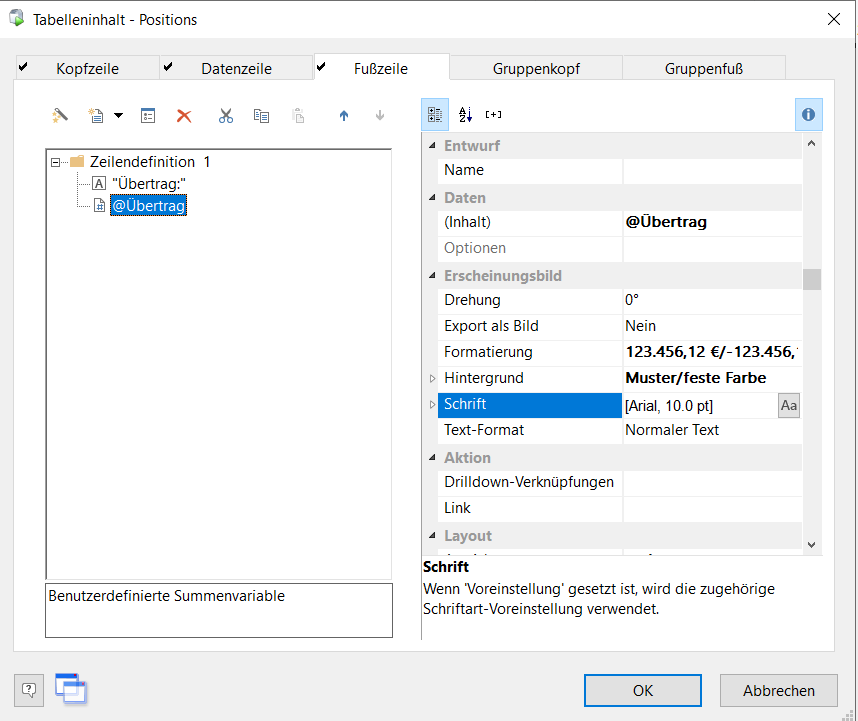858x721 pixels.
Task: Click the application icon in title bar
Action: click(16, 19)
